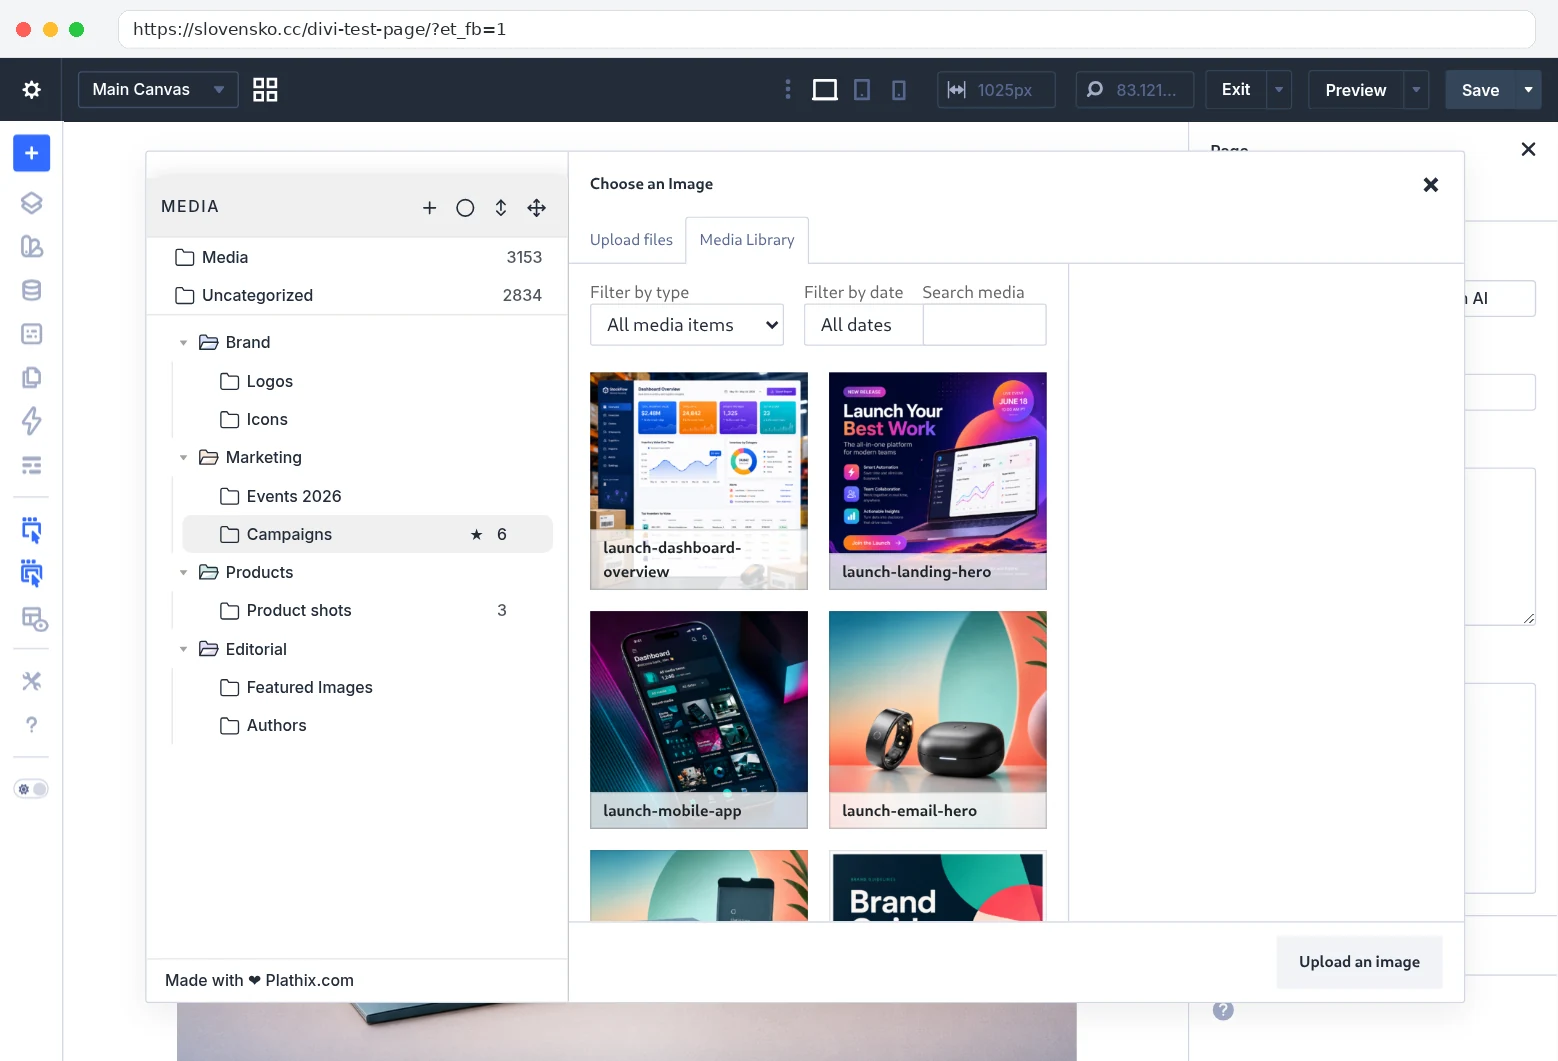This screenshot has height=1061, width=1558.
Task: Click the blue add module plus button
Action: click(x=32, y=153)
